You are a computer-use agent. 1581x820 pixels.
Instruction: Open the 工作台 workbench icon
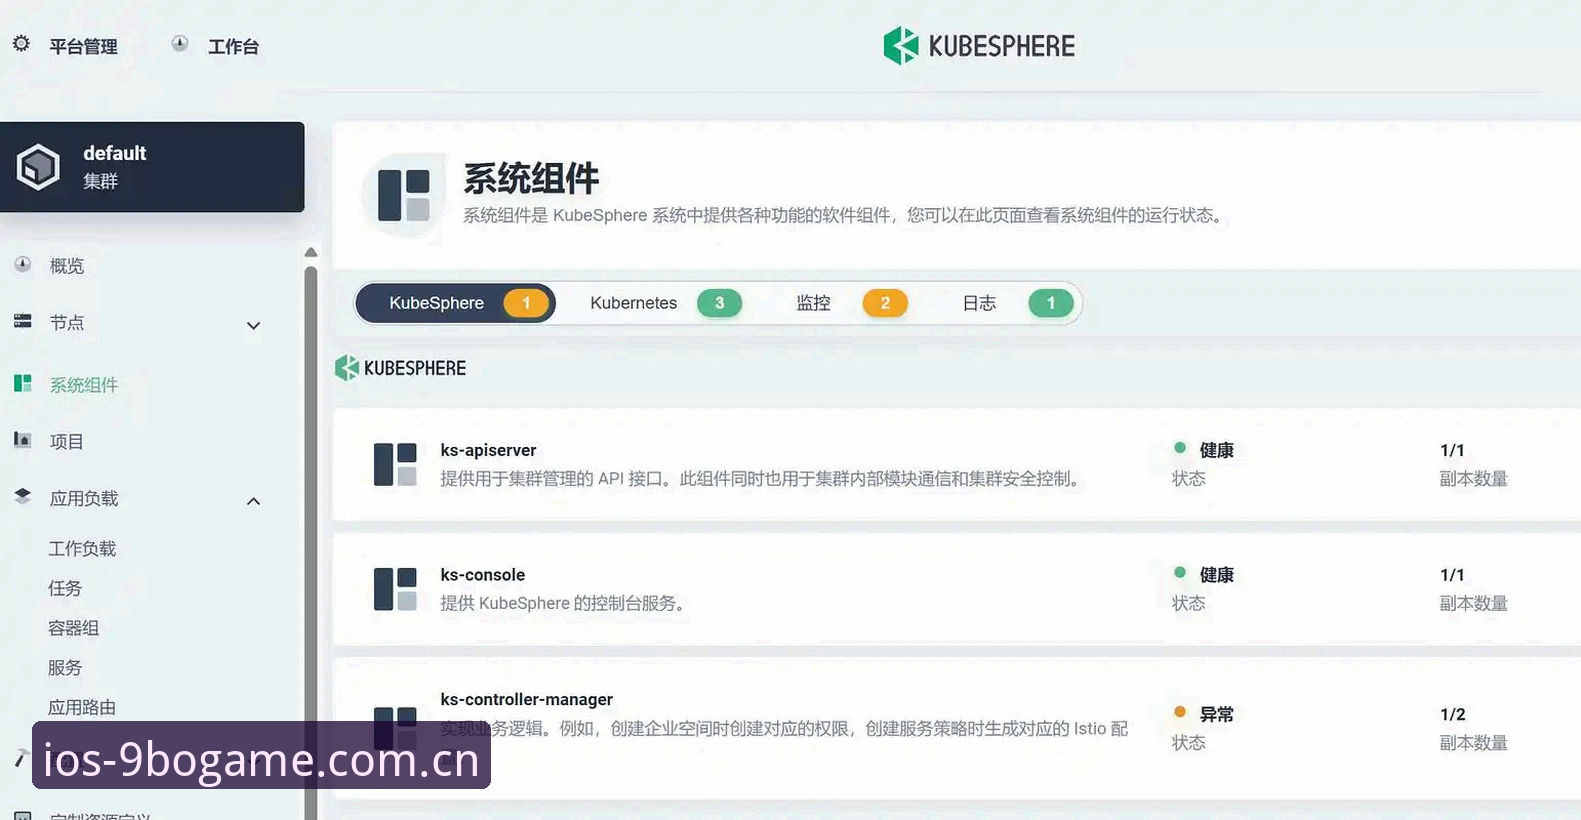click(180, 44)
